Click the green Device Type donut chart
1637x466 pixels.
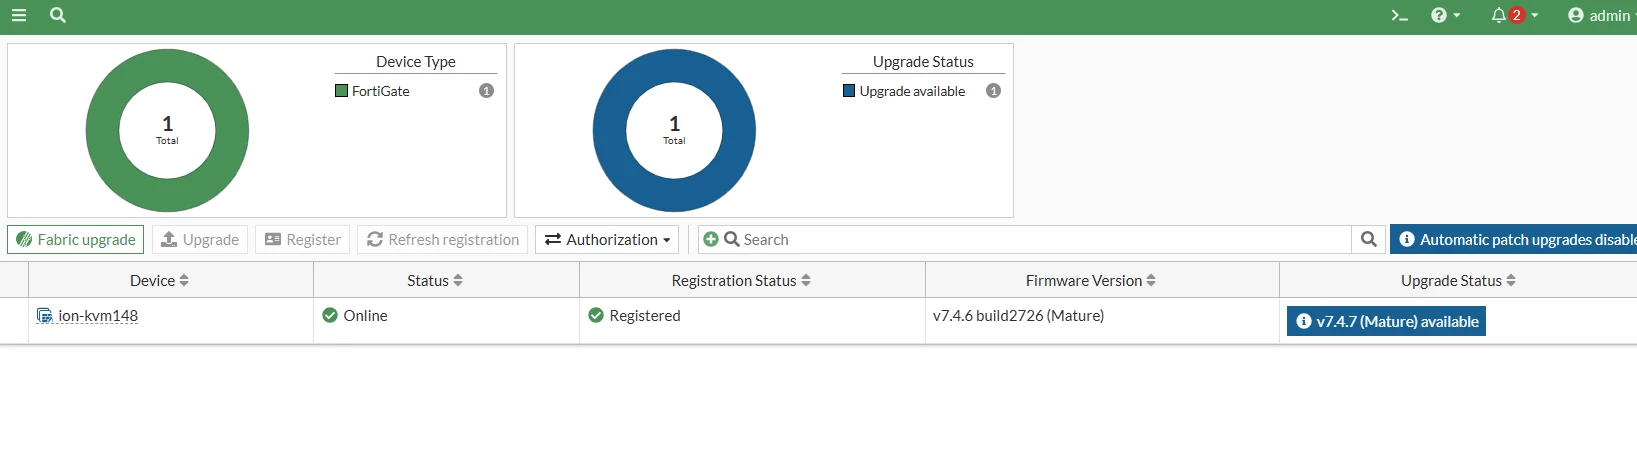(167, 130)
